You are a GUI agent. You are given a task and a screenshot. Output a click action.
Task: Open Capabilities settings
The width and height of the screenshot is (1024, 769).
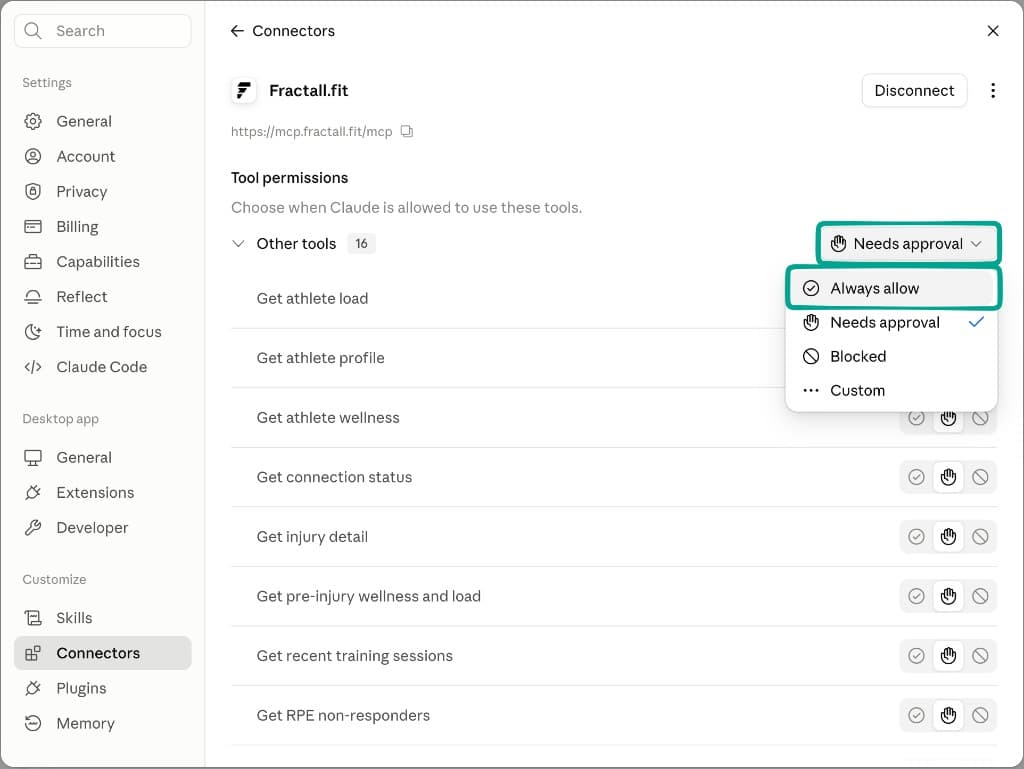point(103,262)
